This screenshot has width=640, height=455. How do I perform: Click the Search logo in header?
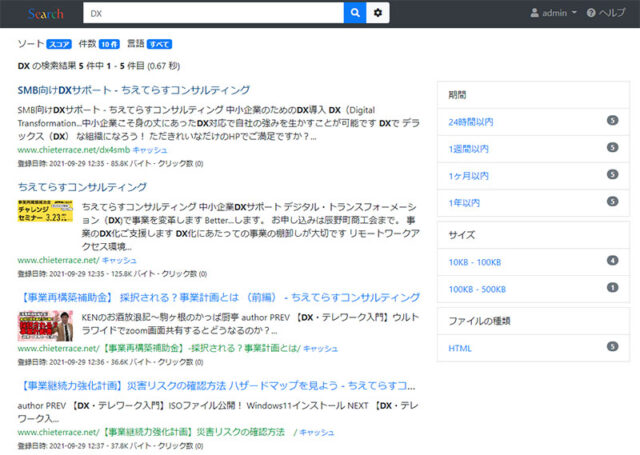(x=46, y=13)
